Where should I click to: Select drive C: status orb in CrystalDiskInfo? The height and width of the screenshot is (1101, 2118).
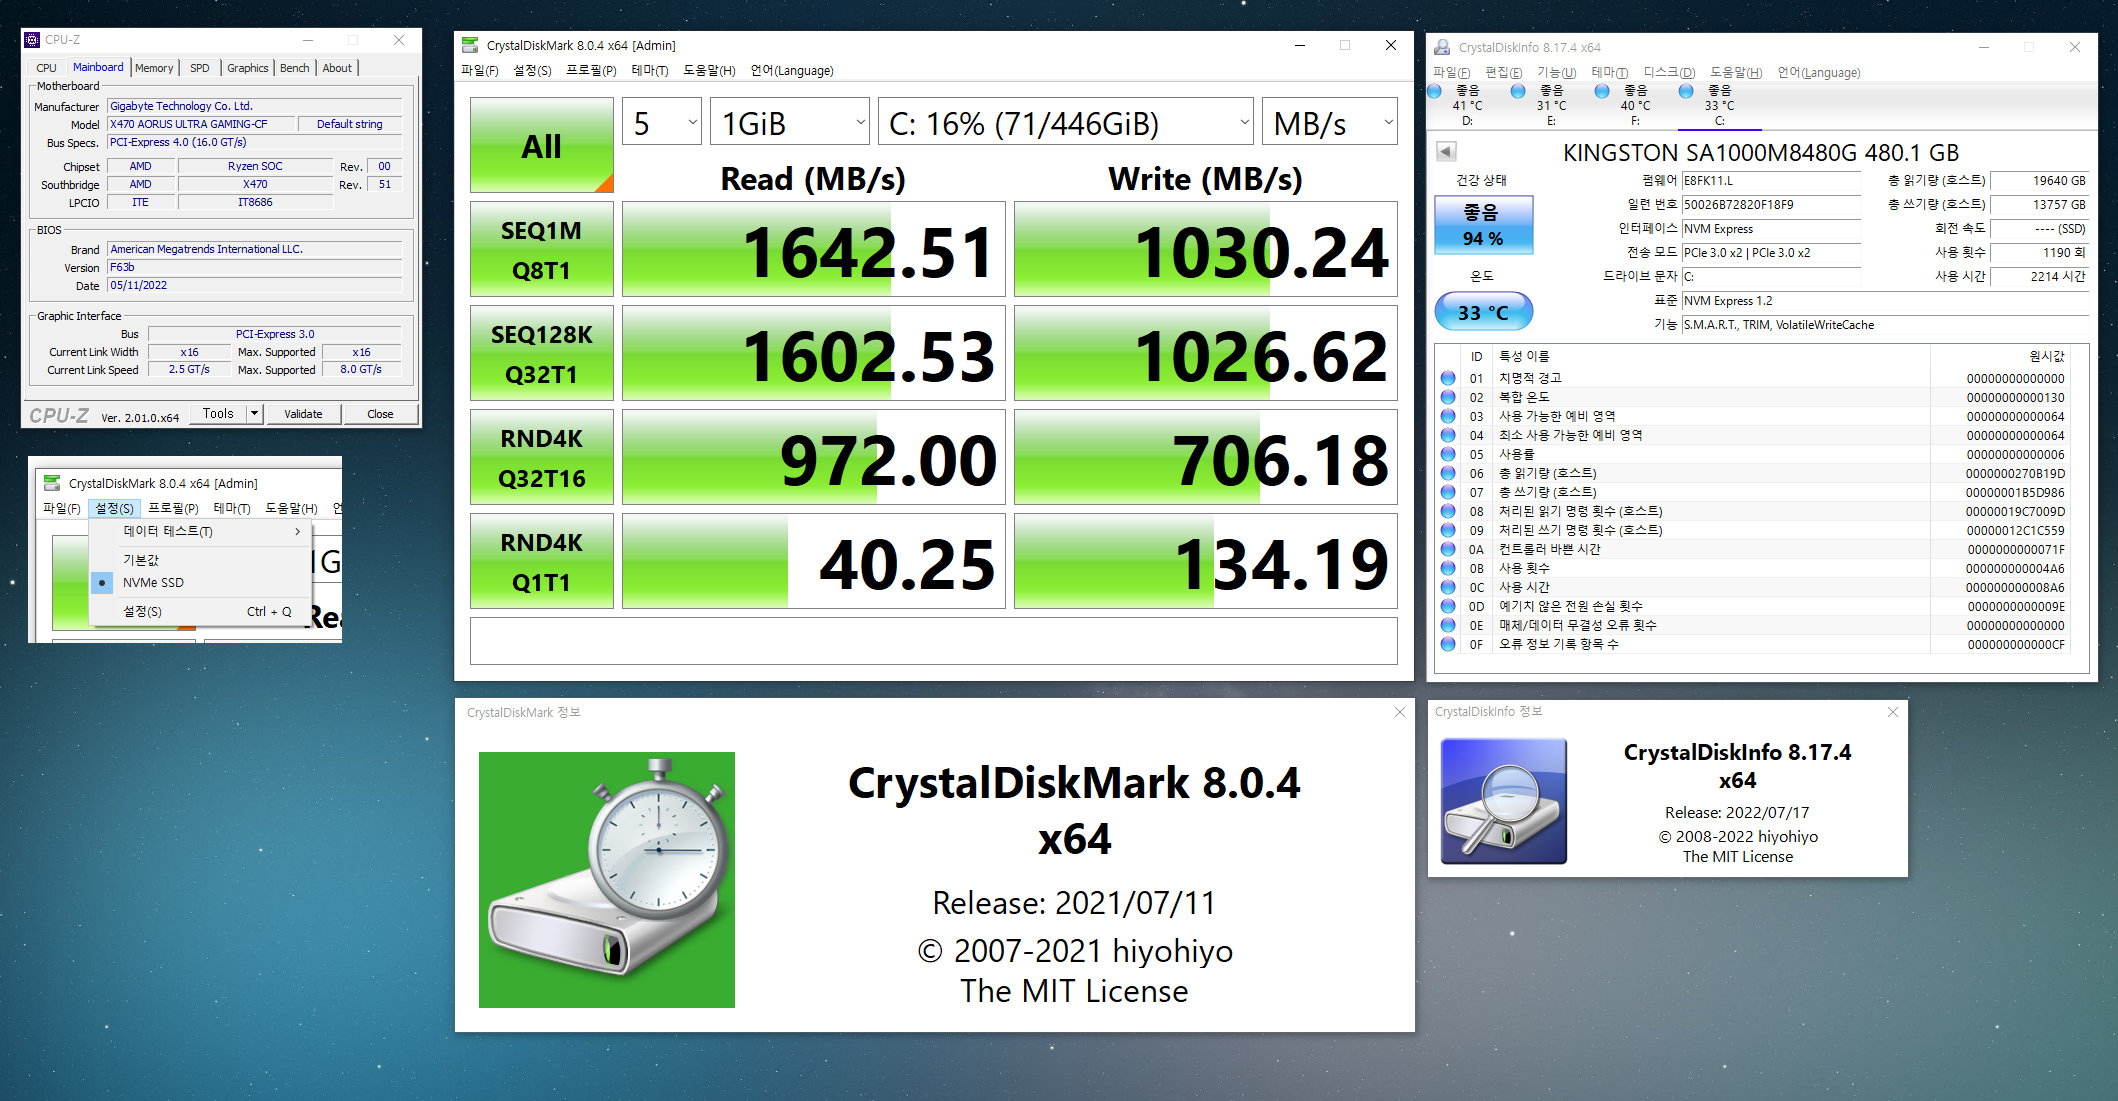click(1686, 91)
